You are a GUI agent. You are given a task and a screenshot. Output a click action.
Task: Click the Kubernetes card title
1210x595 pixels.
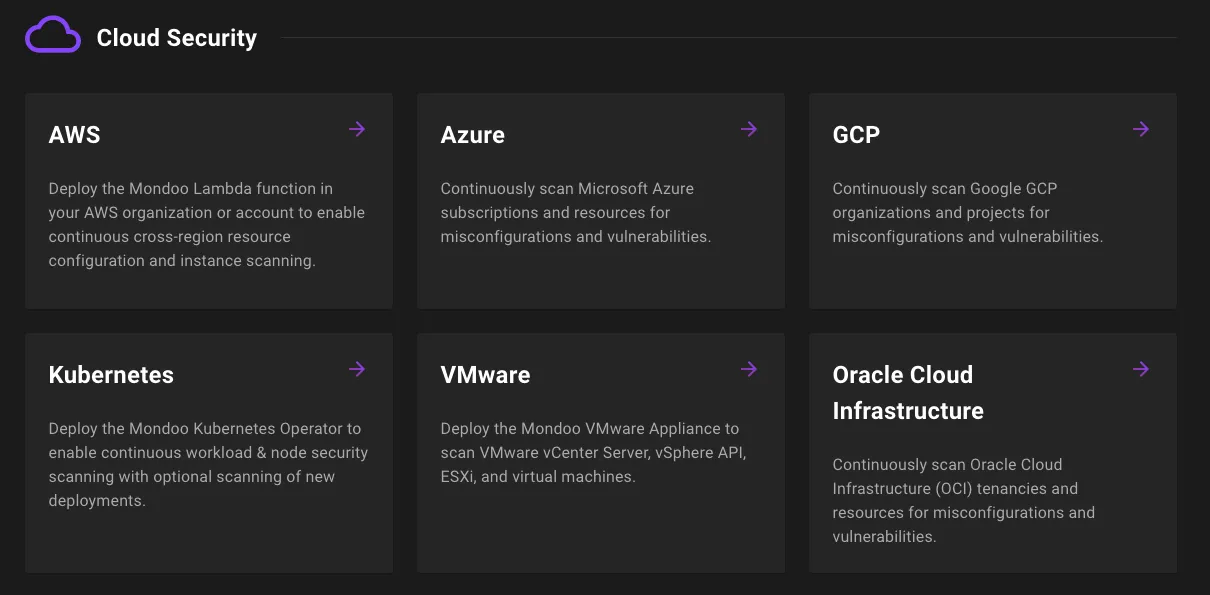(111, 374)
